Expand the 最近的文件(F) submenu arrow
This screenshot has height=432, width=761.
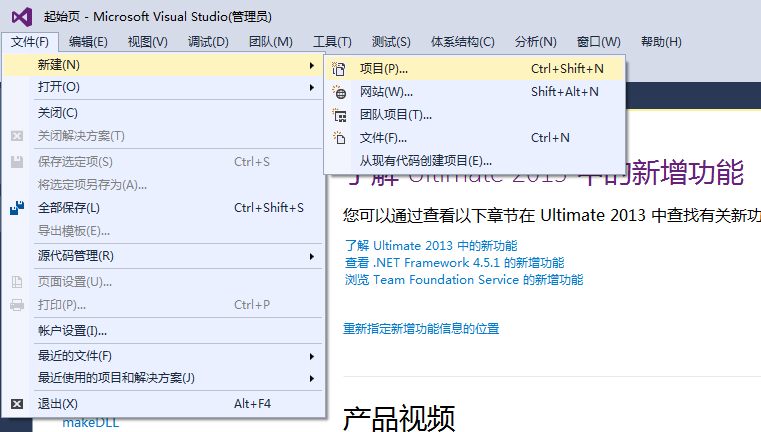click(312, 356)
